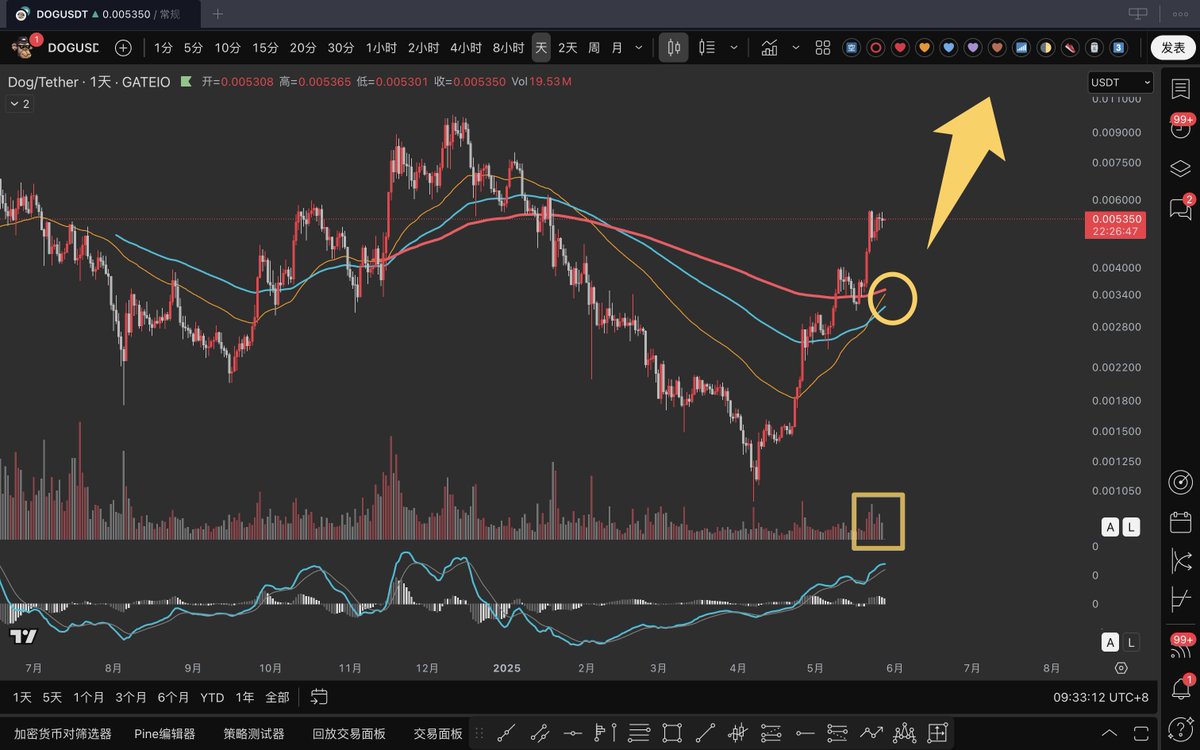Screen dimensions: 1200x750
Task: Maximize the bottom panel icon
Action: click(x=1139, y=733)
